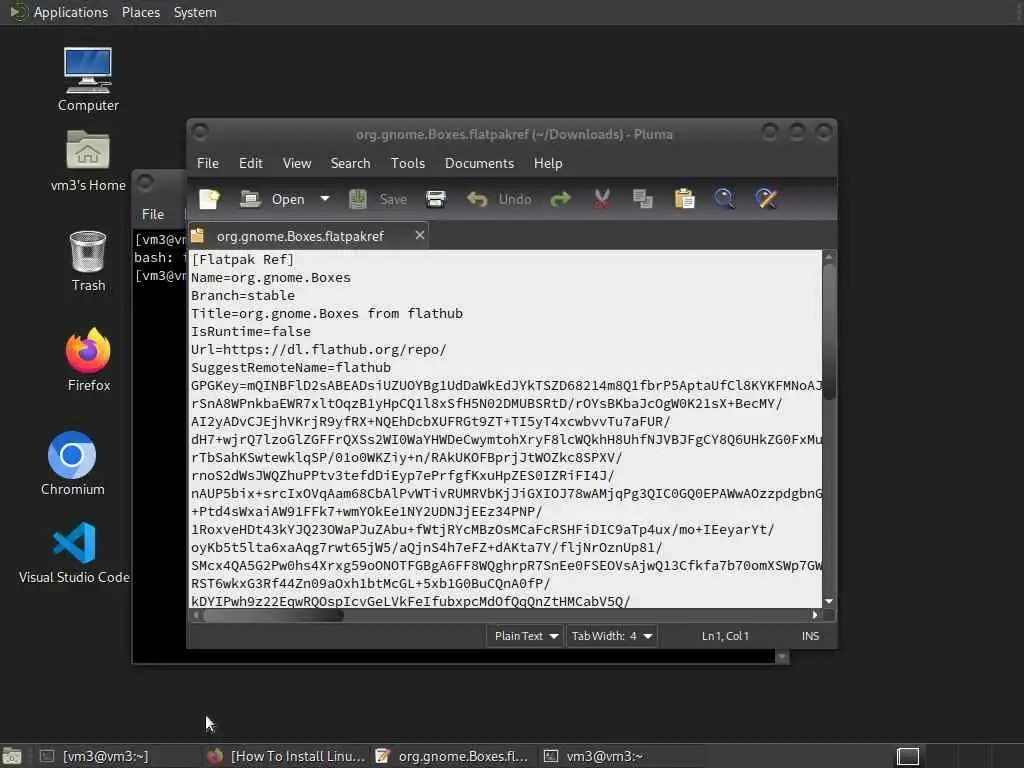Open the Tab Width dropdown
This screenshot has width=1024, height=768.
tap(611, 636)
